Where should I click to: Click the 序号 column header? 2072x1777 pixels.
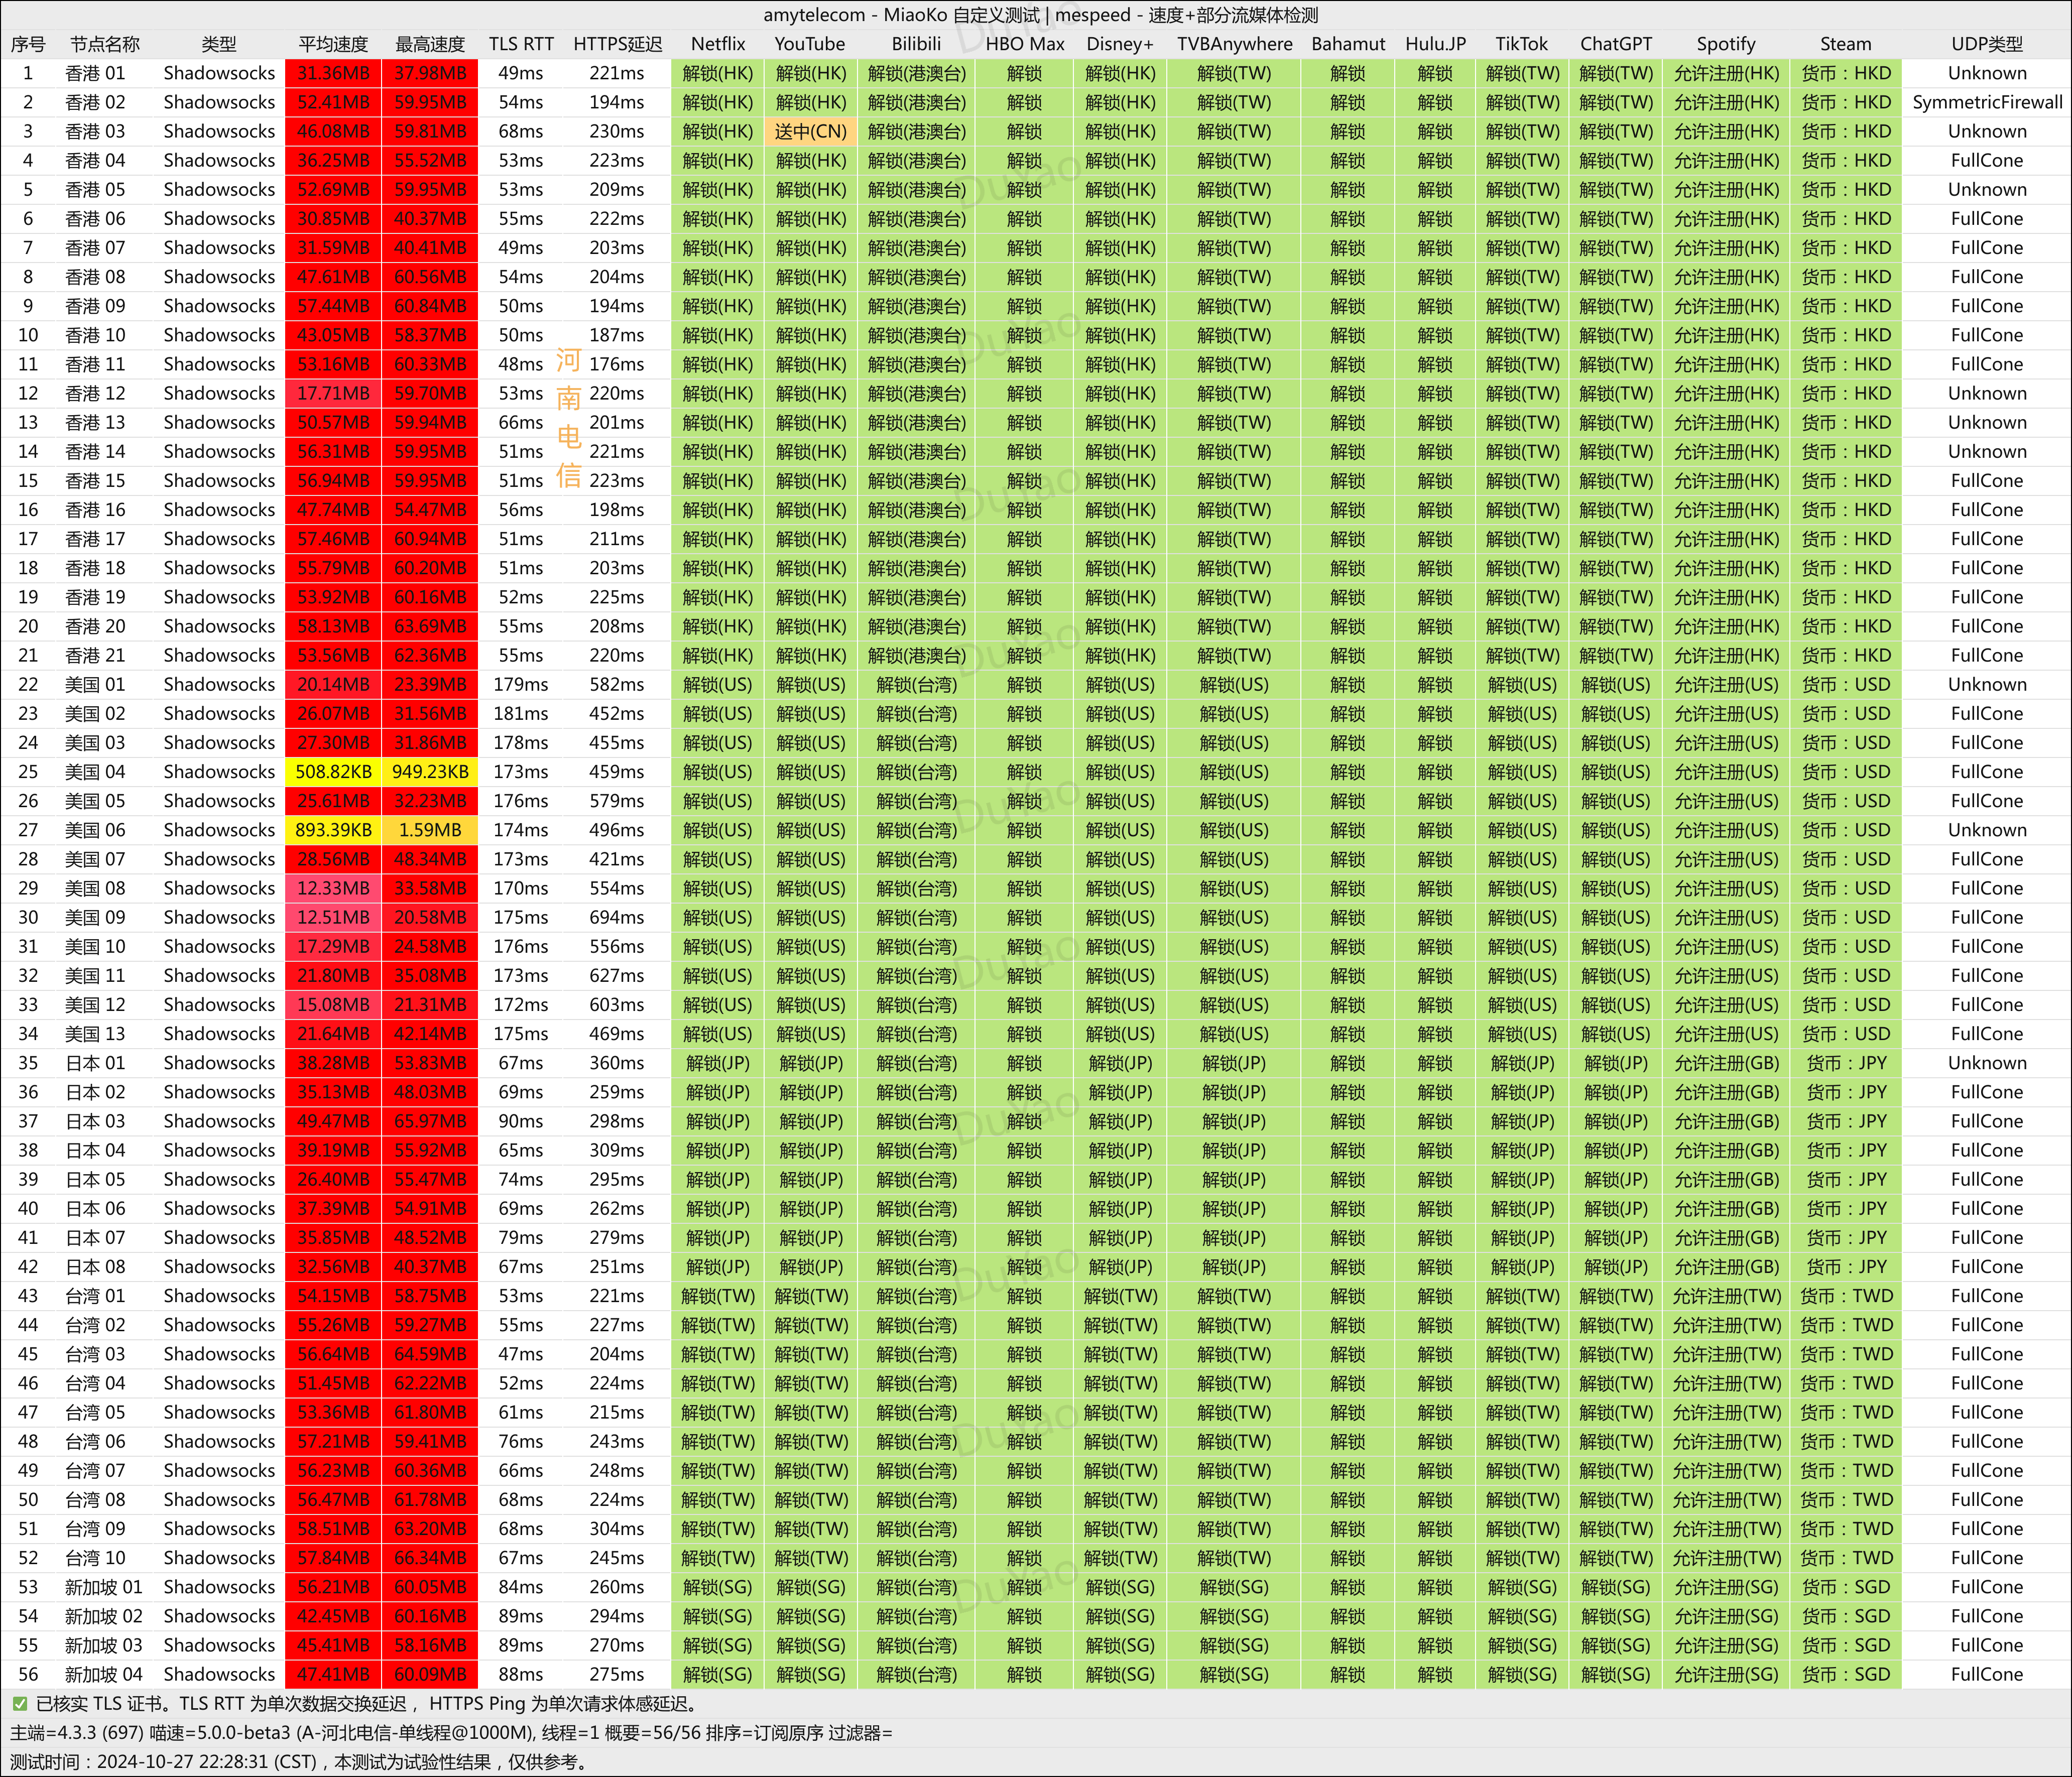(x=28, y=44)
